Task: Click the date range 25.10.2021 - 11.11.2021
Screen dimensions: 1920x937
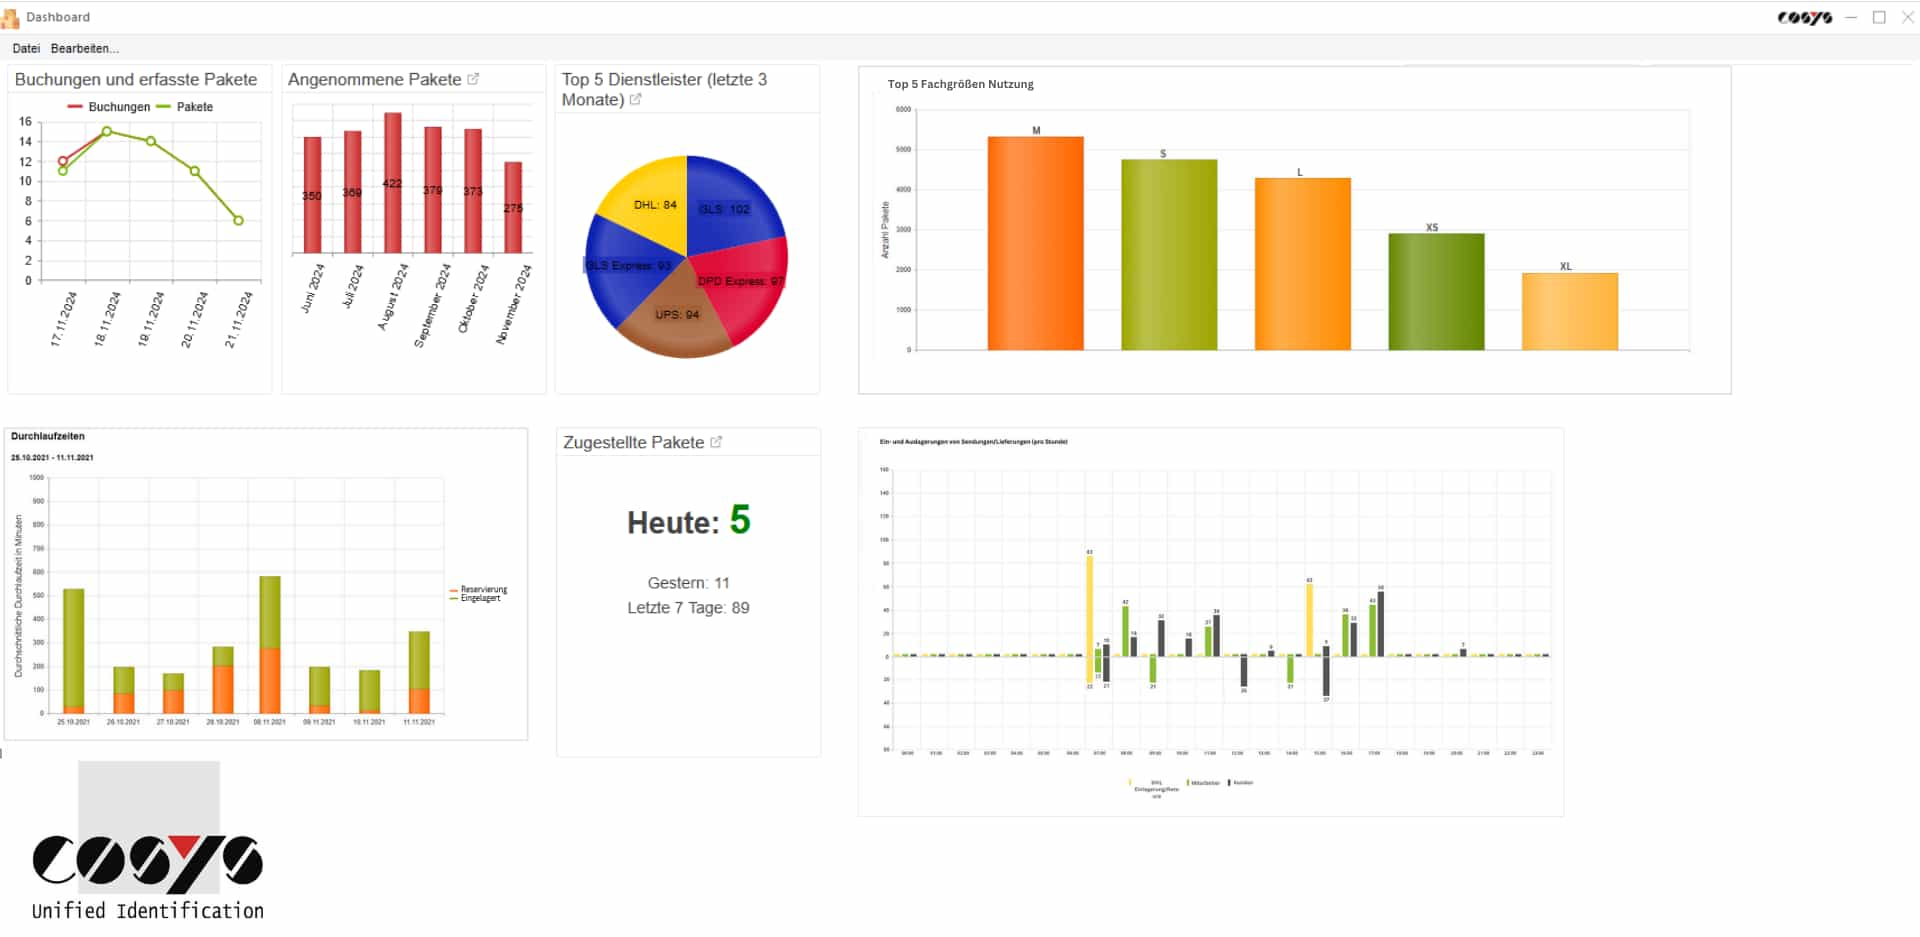Action: pos(52,458)
